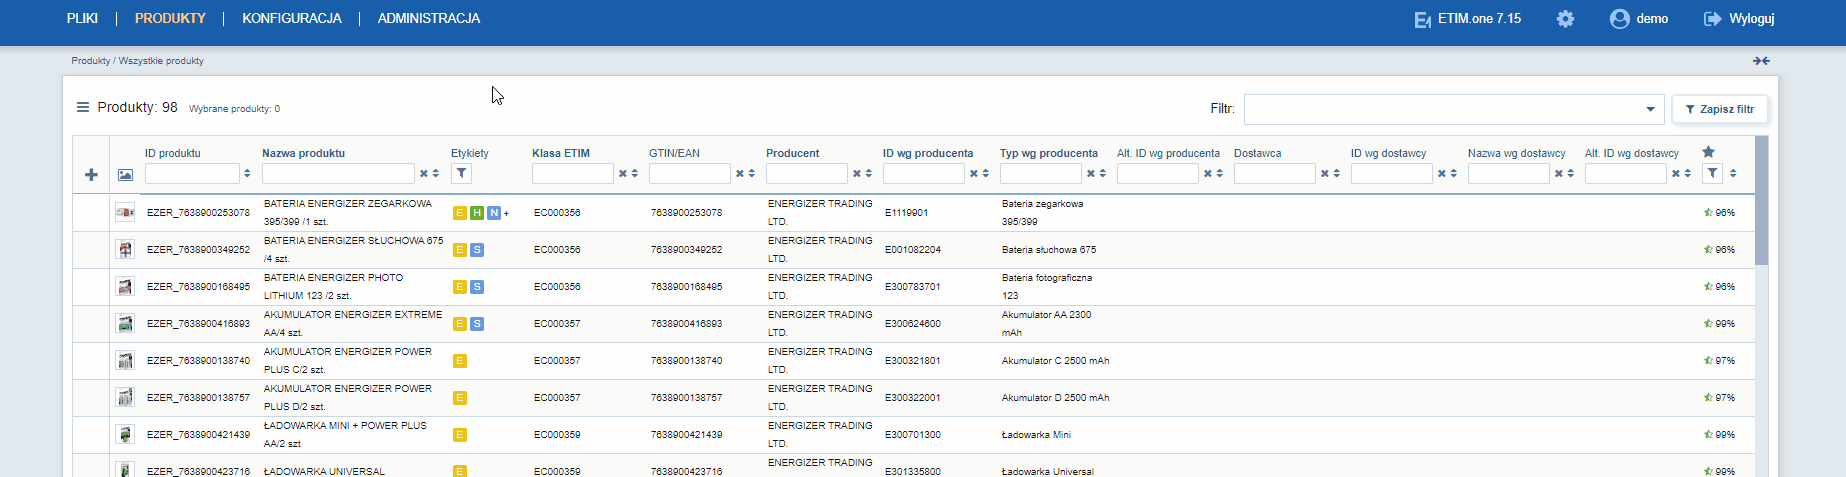Sort by ID produktu using the sort arrows
Viewport: 1846px width, 477px height.
point(247,174)
